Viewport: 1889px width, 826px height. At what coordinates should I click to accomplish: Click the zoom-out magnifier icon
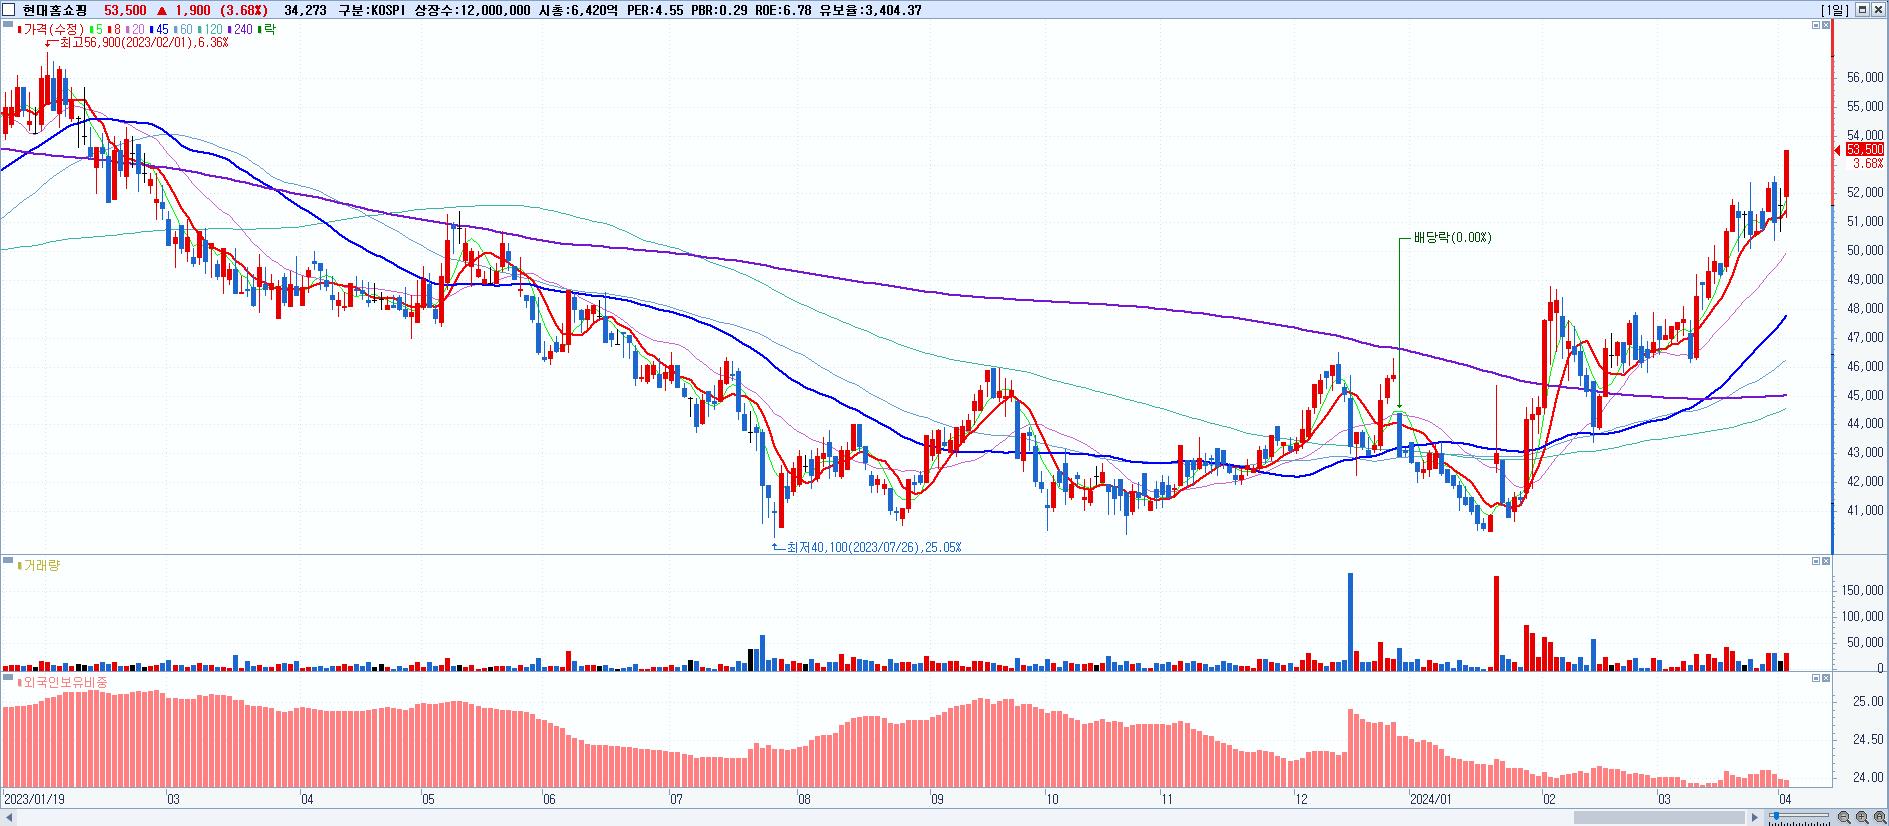(1844, 817)
